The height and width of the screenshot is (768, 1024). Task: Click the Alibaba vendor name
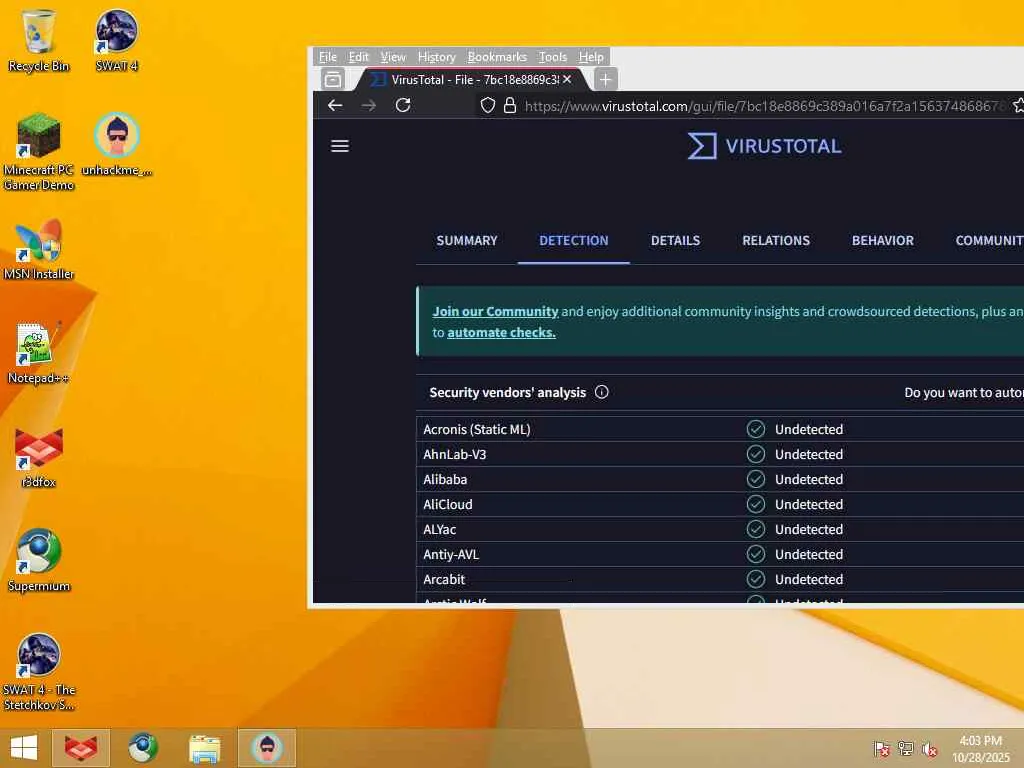445,479
